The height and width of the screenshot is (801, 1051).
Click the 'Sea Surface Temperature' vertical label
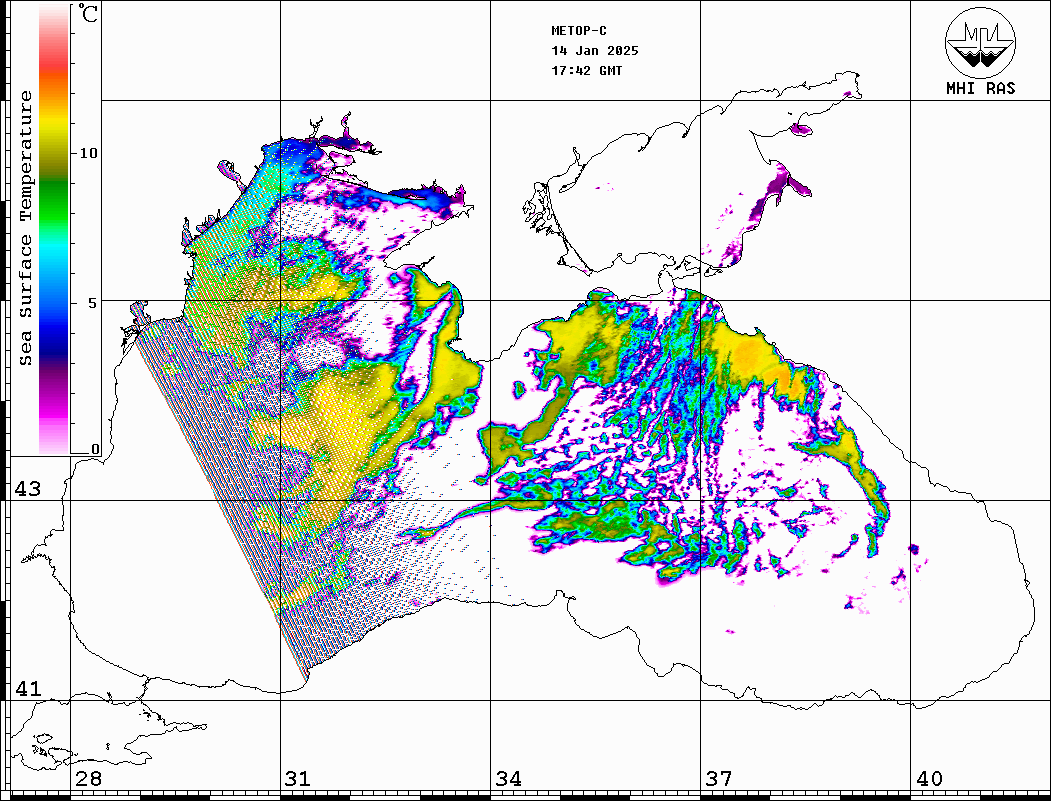click(x=25, y=228)
